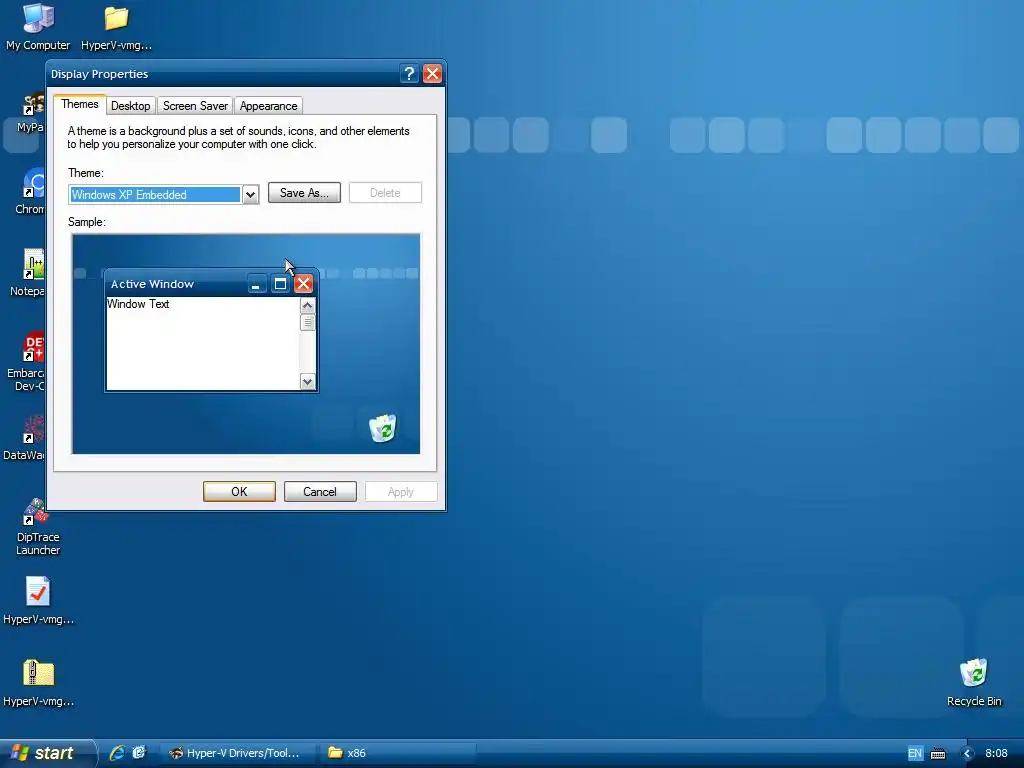Screen dimensions: 1024x768
Task: Click the sample window scroll down arrow
Action: point(308,381)
